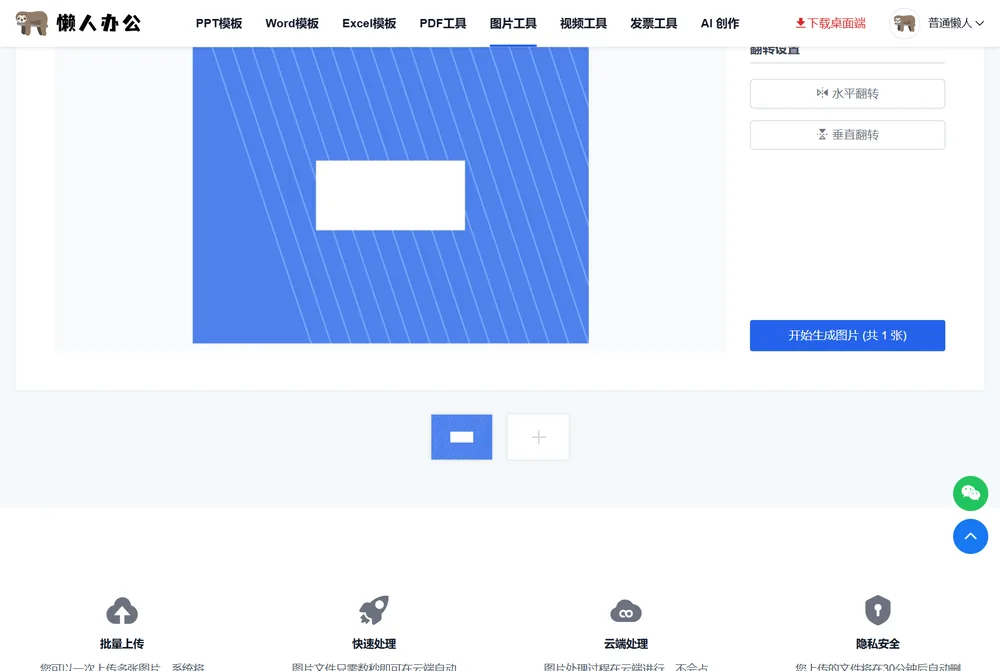This screenshot has height=671, width=1000.
Task: Open the Excel模板 menu
Action: 369,24
